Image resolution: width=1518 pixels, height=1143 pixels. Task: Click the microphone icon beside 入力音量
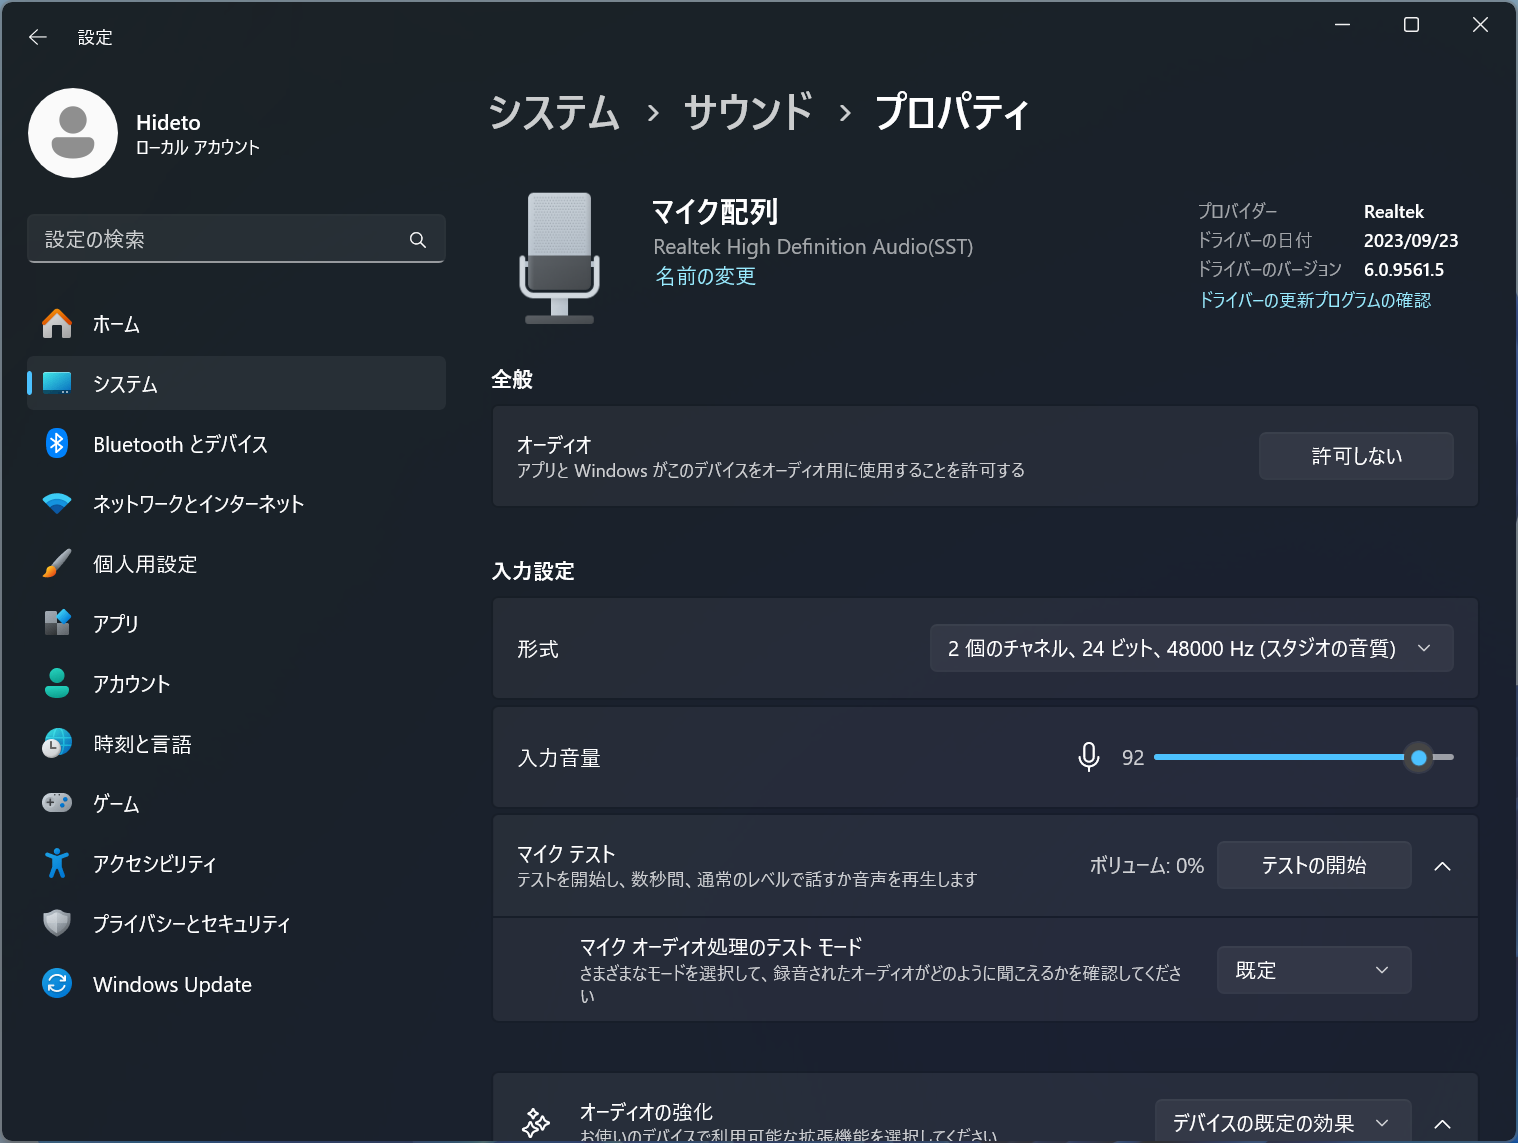(x=1088, y=757)
